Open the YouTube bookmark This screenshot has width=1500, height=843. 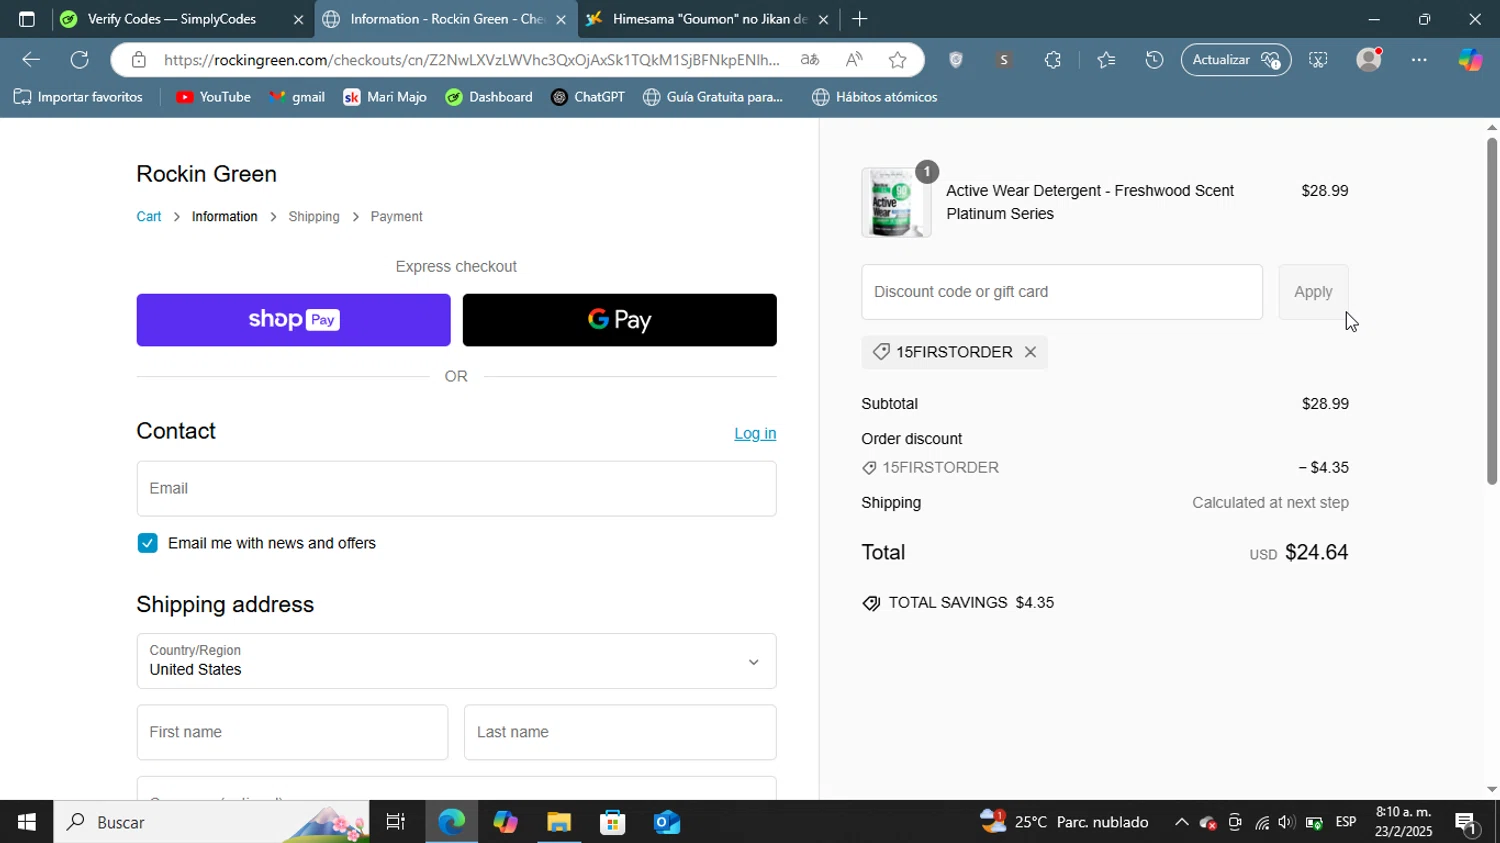point(213,97)
